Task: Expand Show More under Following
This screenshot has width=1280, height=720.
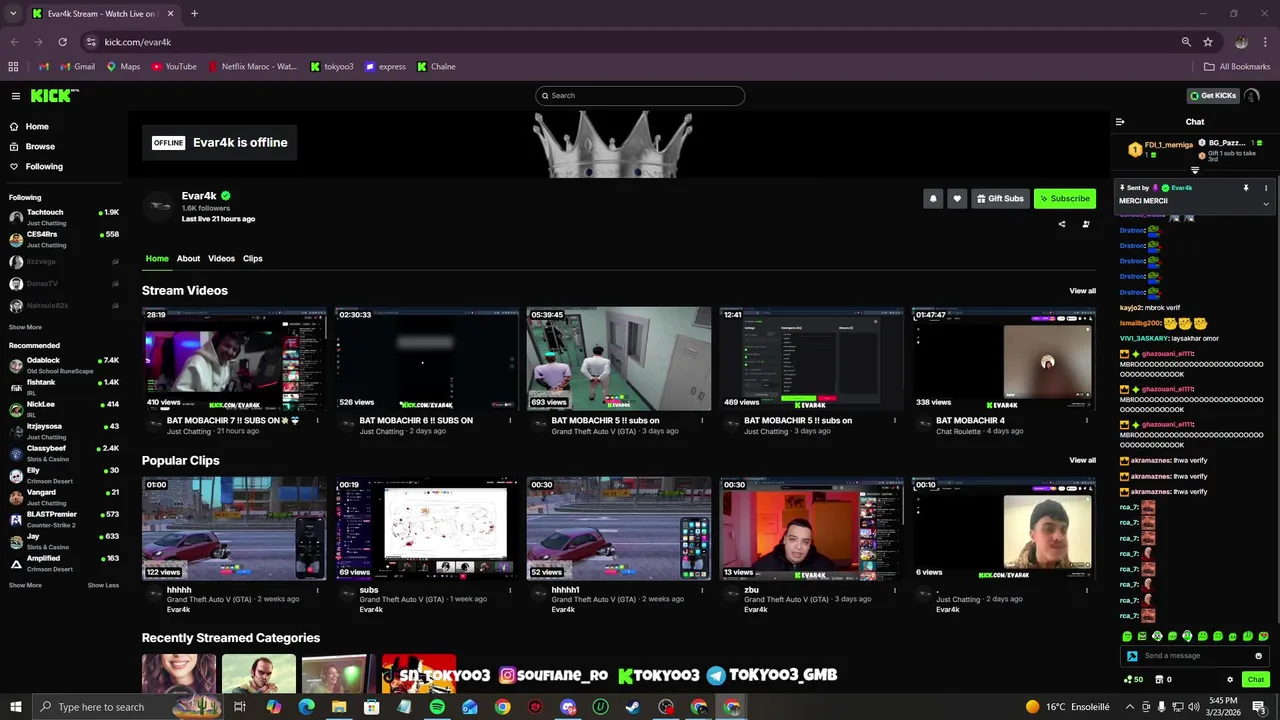Action: (x=25, y=327)
